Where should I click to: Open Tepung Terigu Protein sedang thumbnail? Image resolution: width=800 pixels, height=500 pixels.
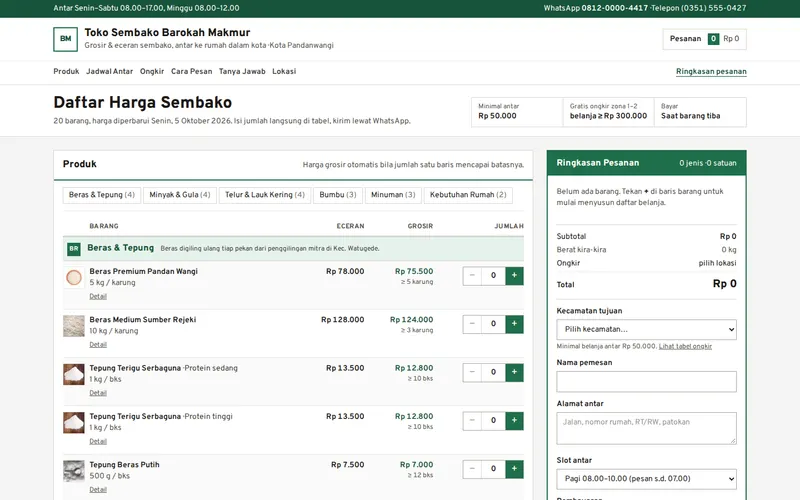74,374
